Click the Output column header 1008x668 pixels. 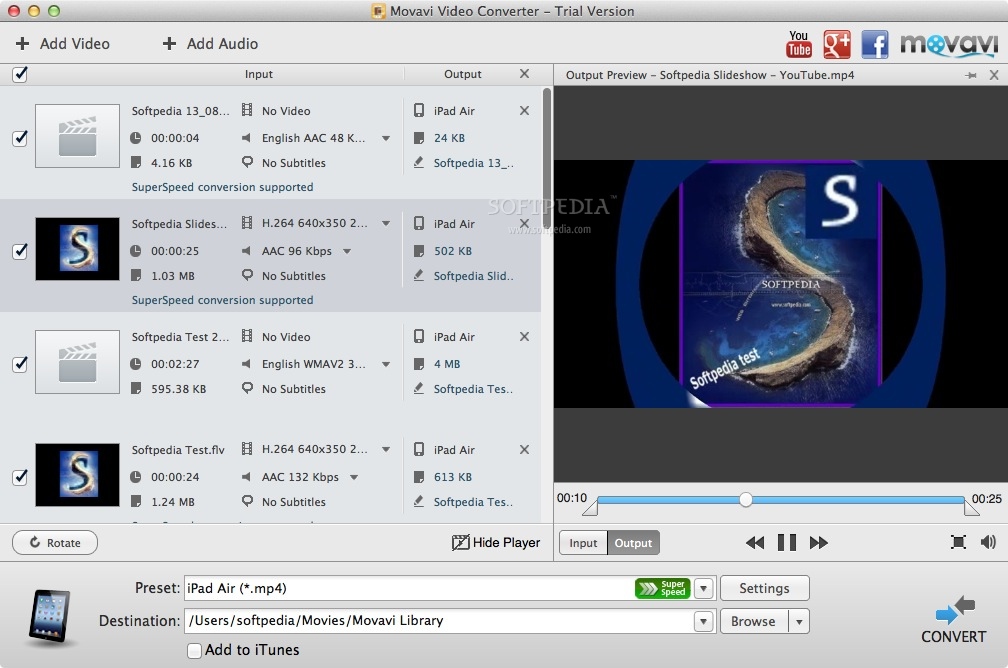462,74
